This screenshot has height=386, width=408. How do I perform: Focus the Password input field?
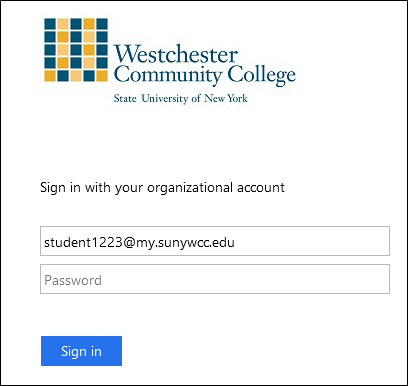click(215, 279)
